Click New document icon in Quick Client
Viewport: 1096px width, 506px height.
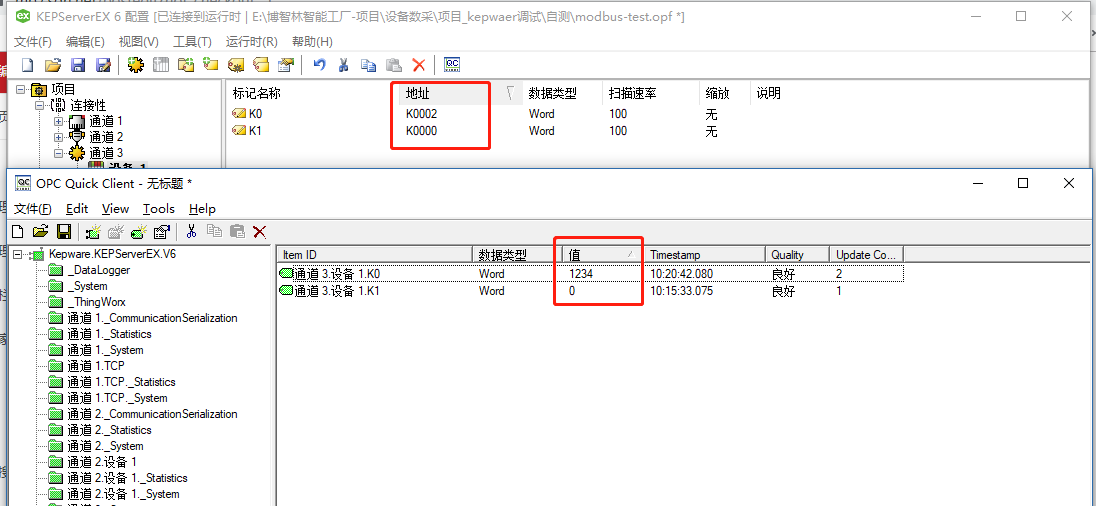(19, 231)
